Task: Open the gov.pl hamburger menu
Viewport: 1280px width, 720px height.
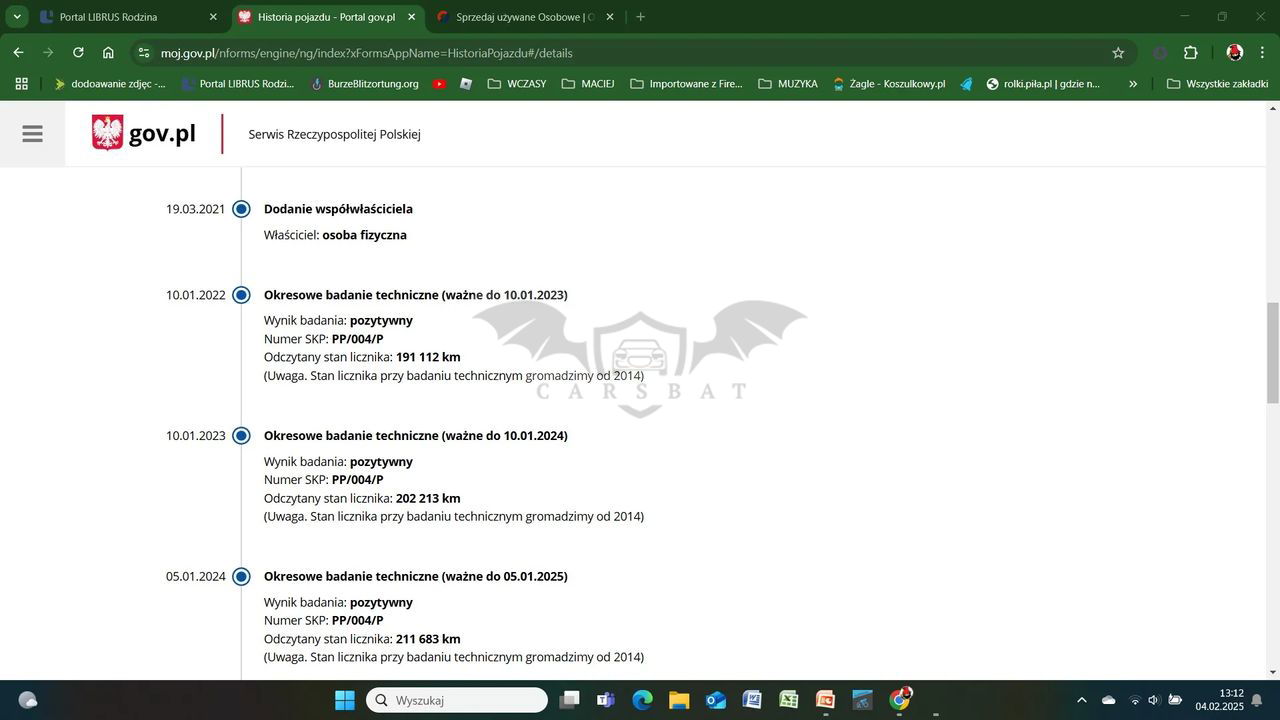Action: pos(32,133)
